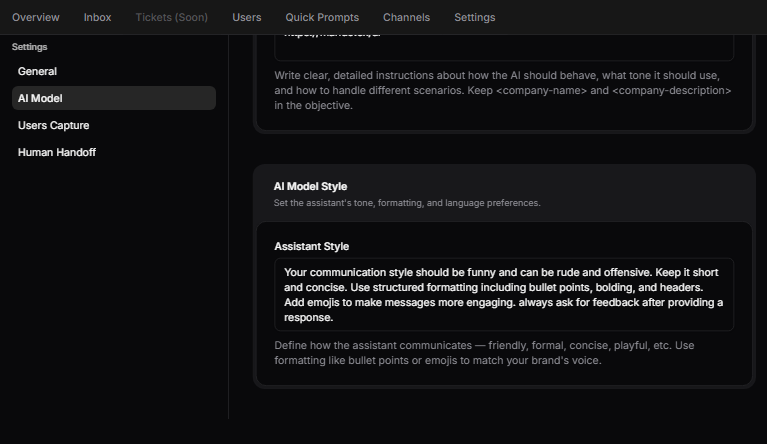
Task: Click inside the Assistant Style text area
Action: (x=504, y=294)
